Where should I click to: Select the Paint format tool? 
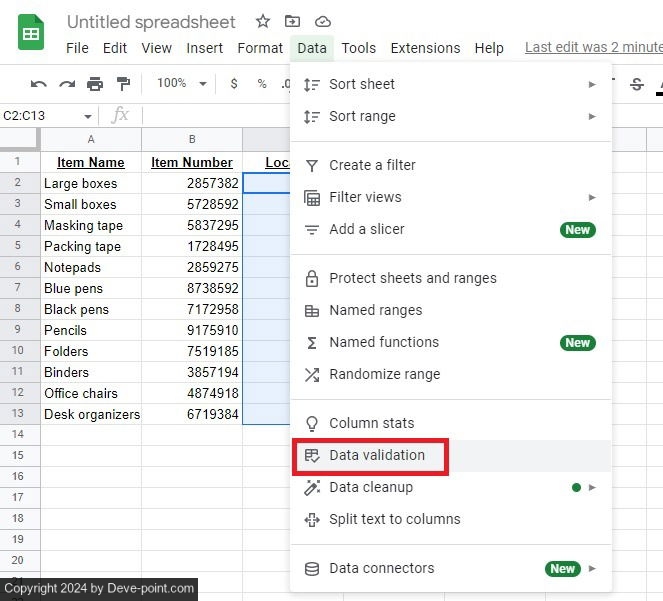tap(123, 84)
